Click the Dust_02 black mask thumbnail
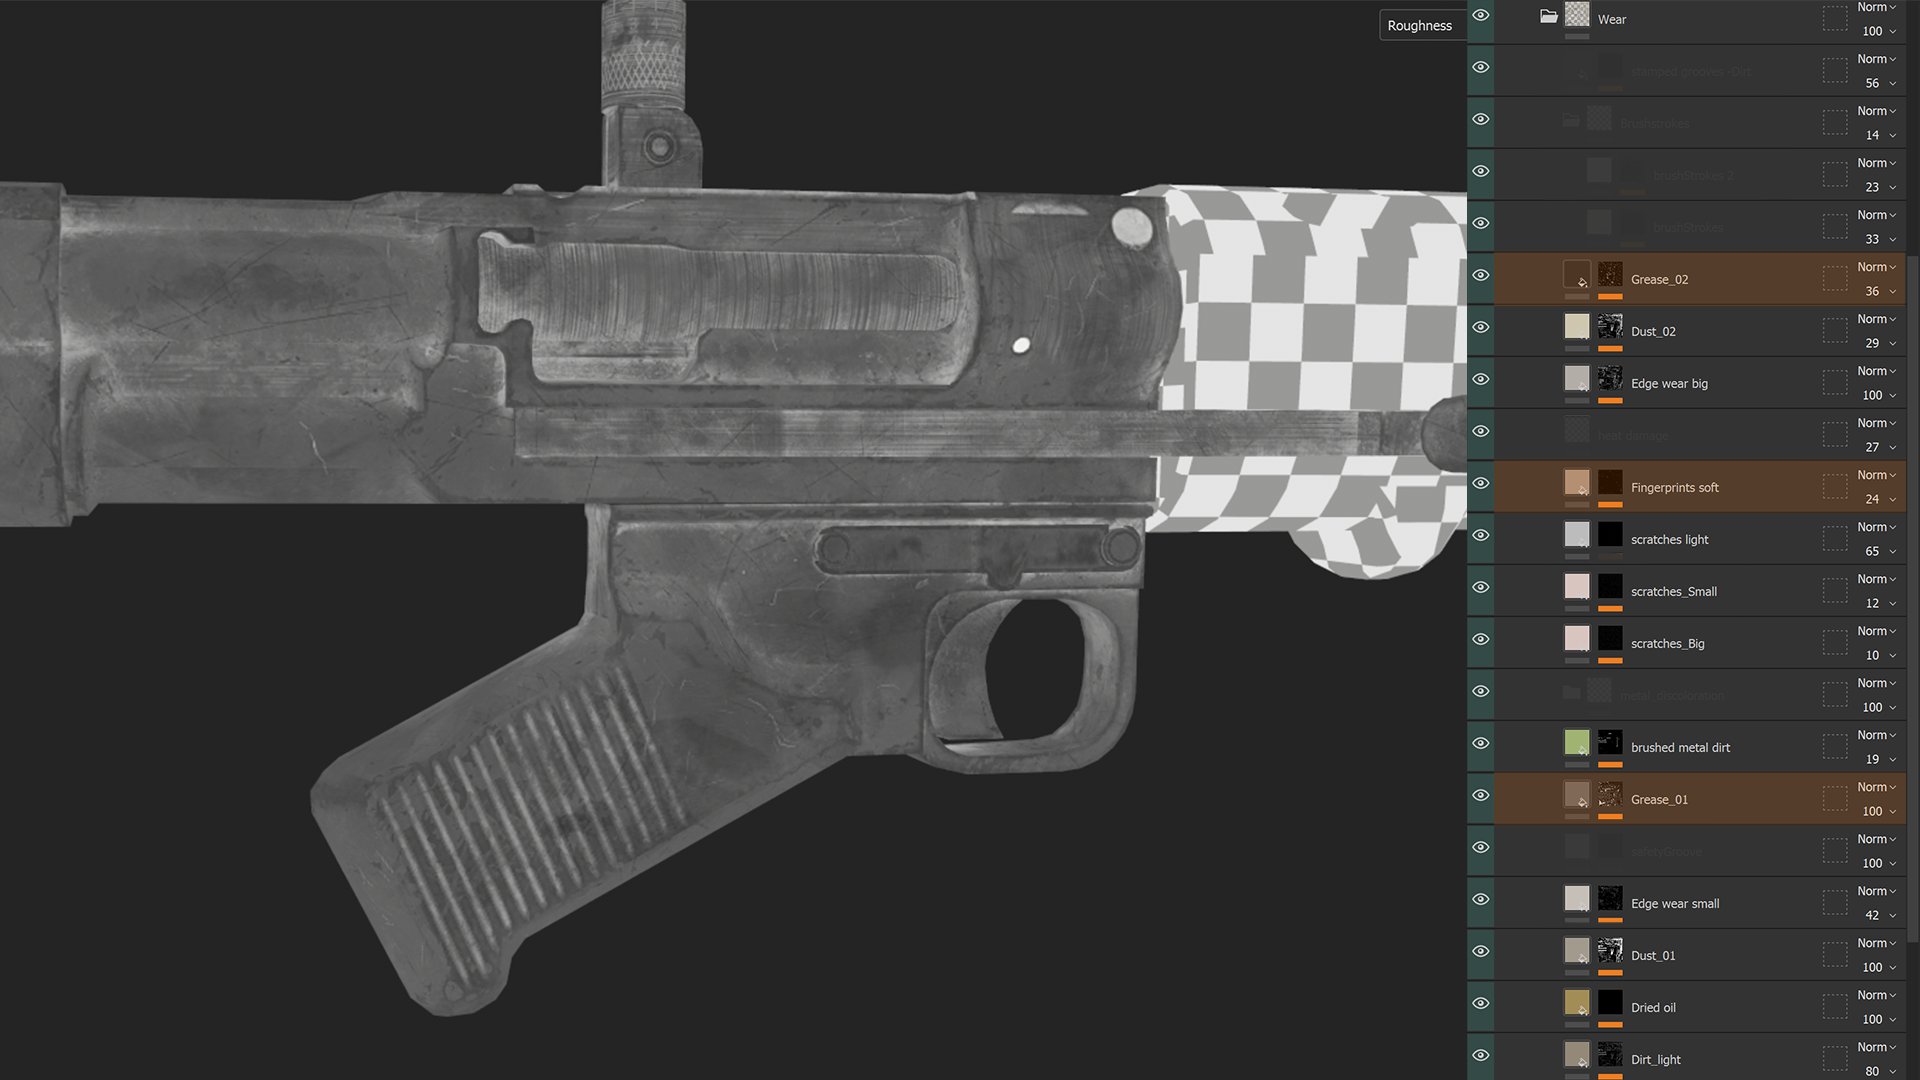This screenshot has width=1920, height=1080. (x=1610, y=327)
